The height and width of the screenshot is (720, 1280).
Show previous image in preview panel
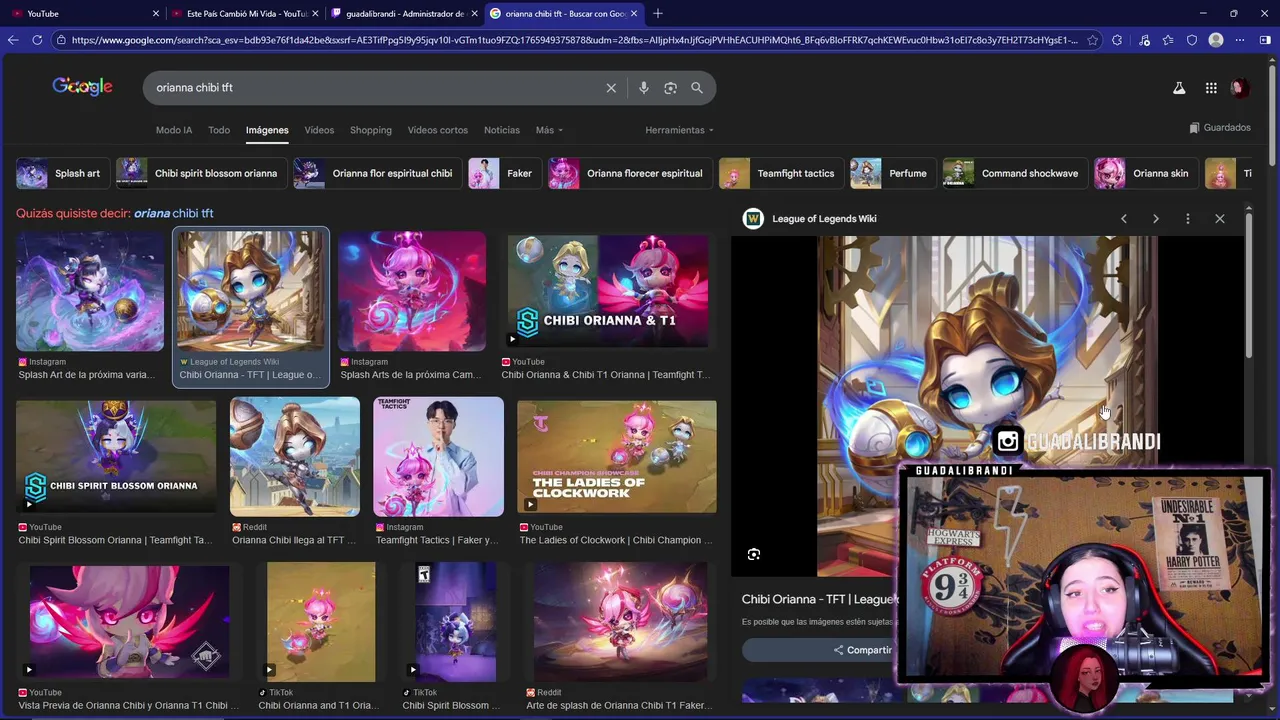click(1124, 218)
